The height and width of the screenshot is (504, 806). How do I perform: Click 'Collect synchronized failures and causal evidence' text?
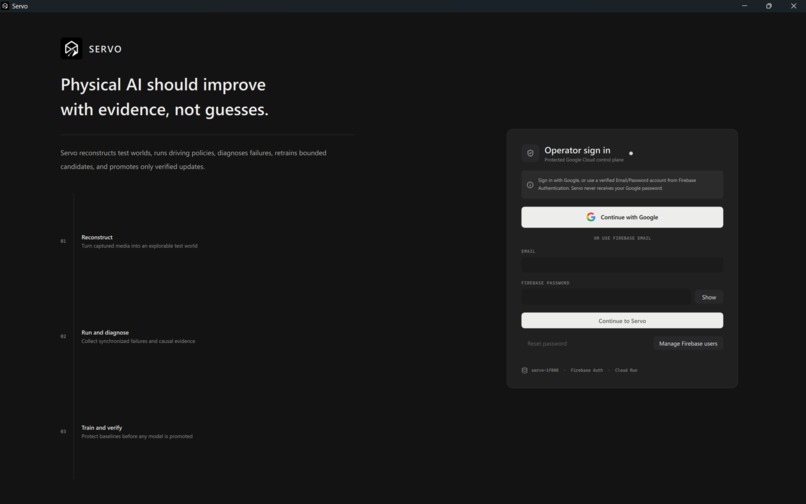pos(138,341)
